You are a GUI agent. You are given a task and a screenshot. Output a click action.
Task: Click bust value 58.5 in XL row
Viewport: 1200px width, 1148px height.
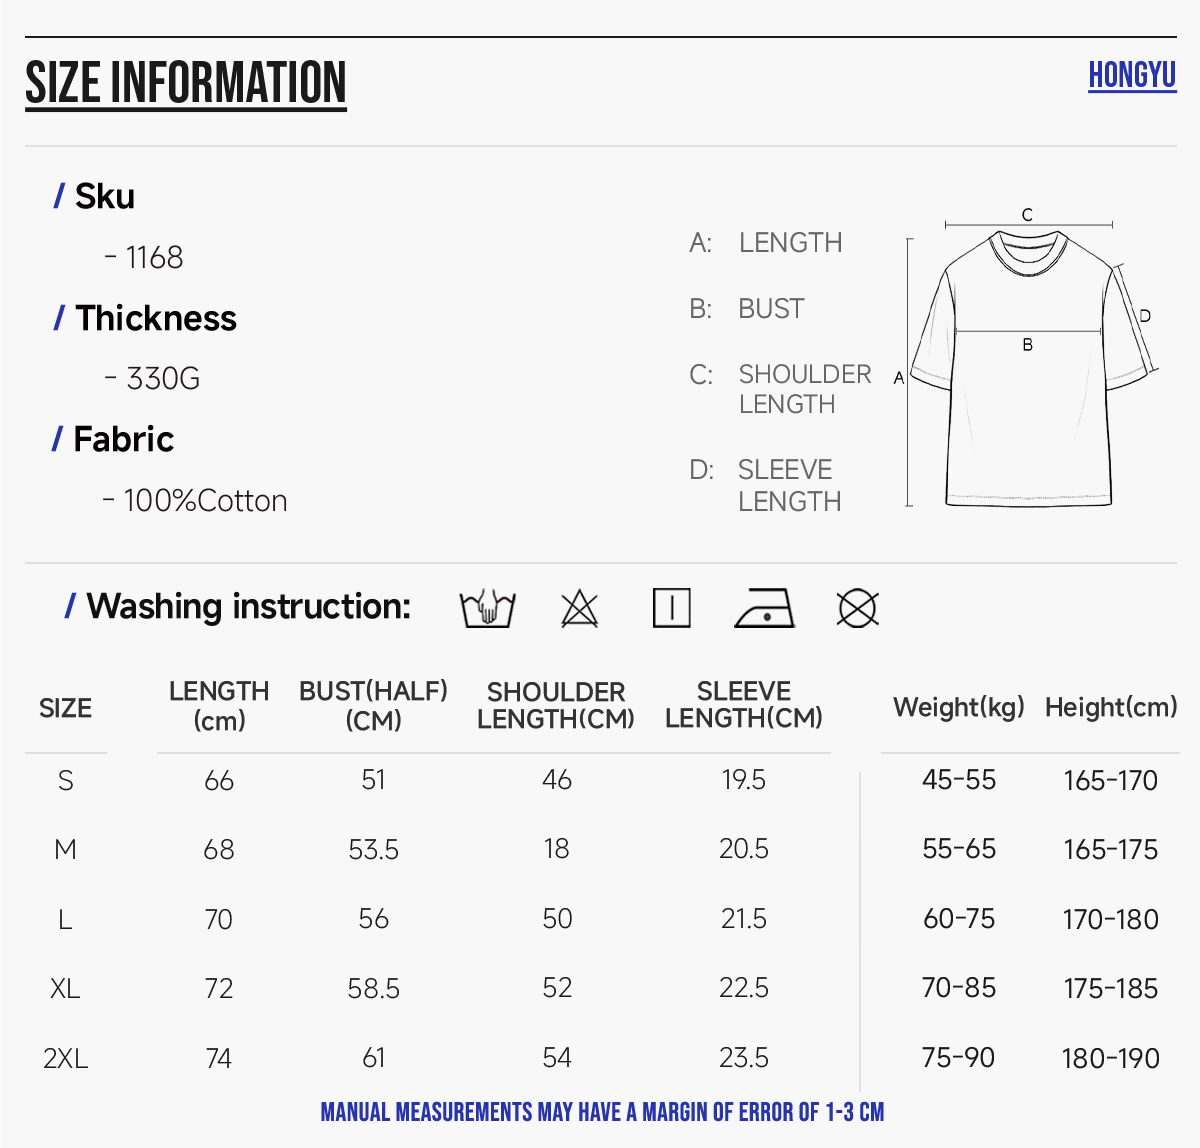[374, 989]
